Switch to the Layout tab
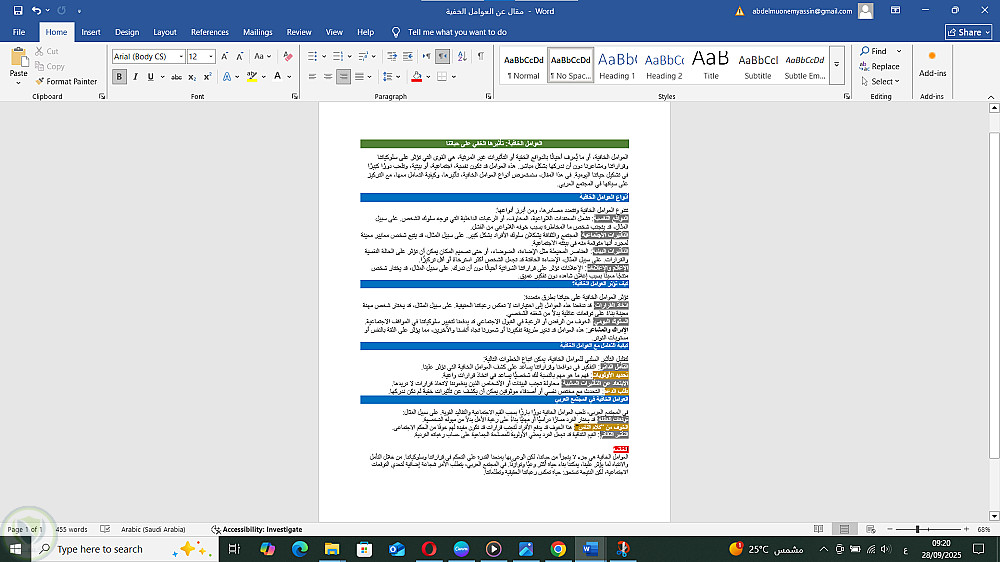 click(x=165, y=32)
